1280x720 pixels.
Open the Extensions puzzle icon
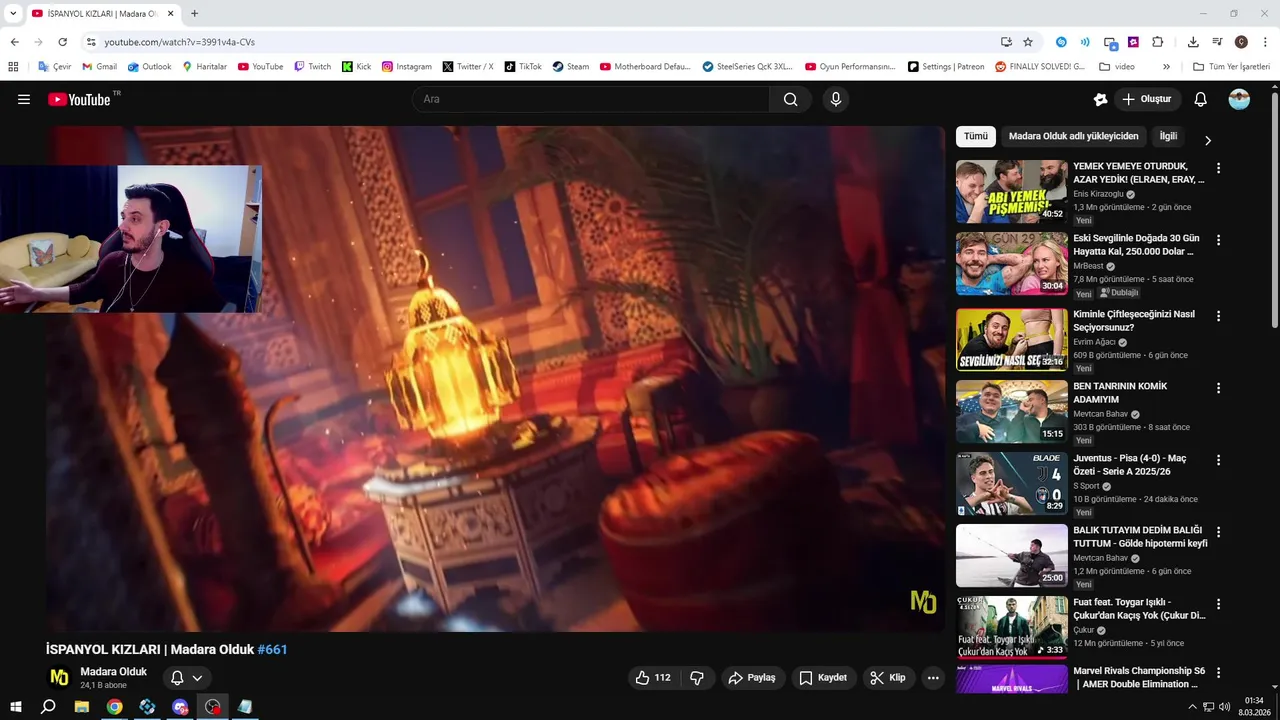1158,42
